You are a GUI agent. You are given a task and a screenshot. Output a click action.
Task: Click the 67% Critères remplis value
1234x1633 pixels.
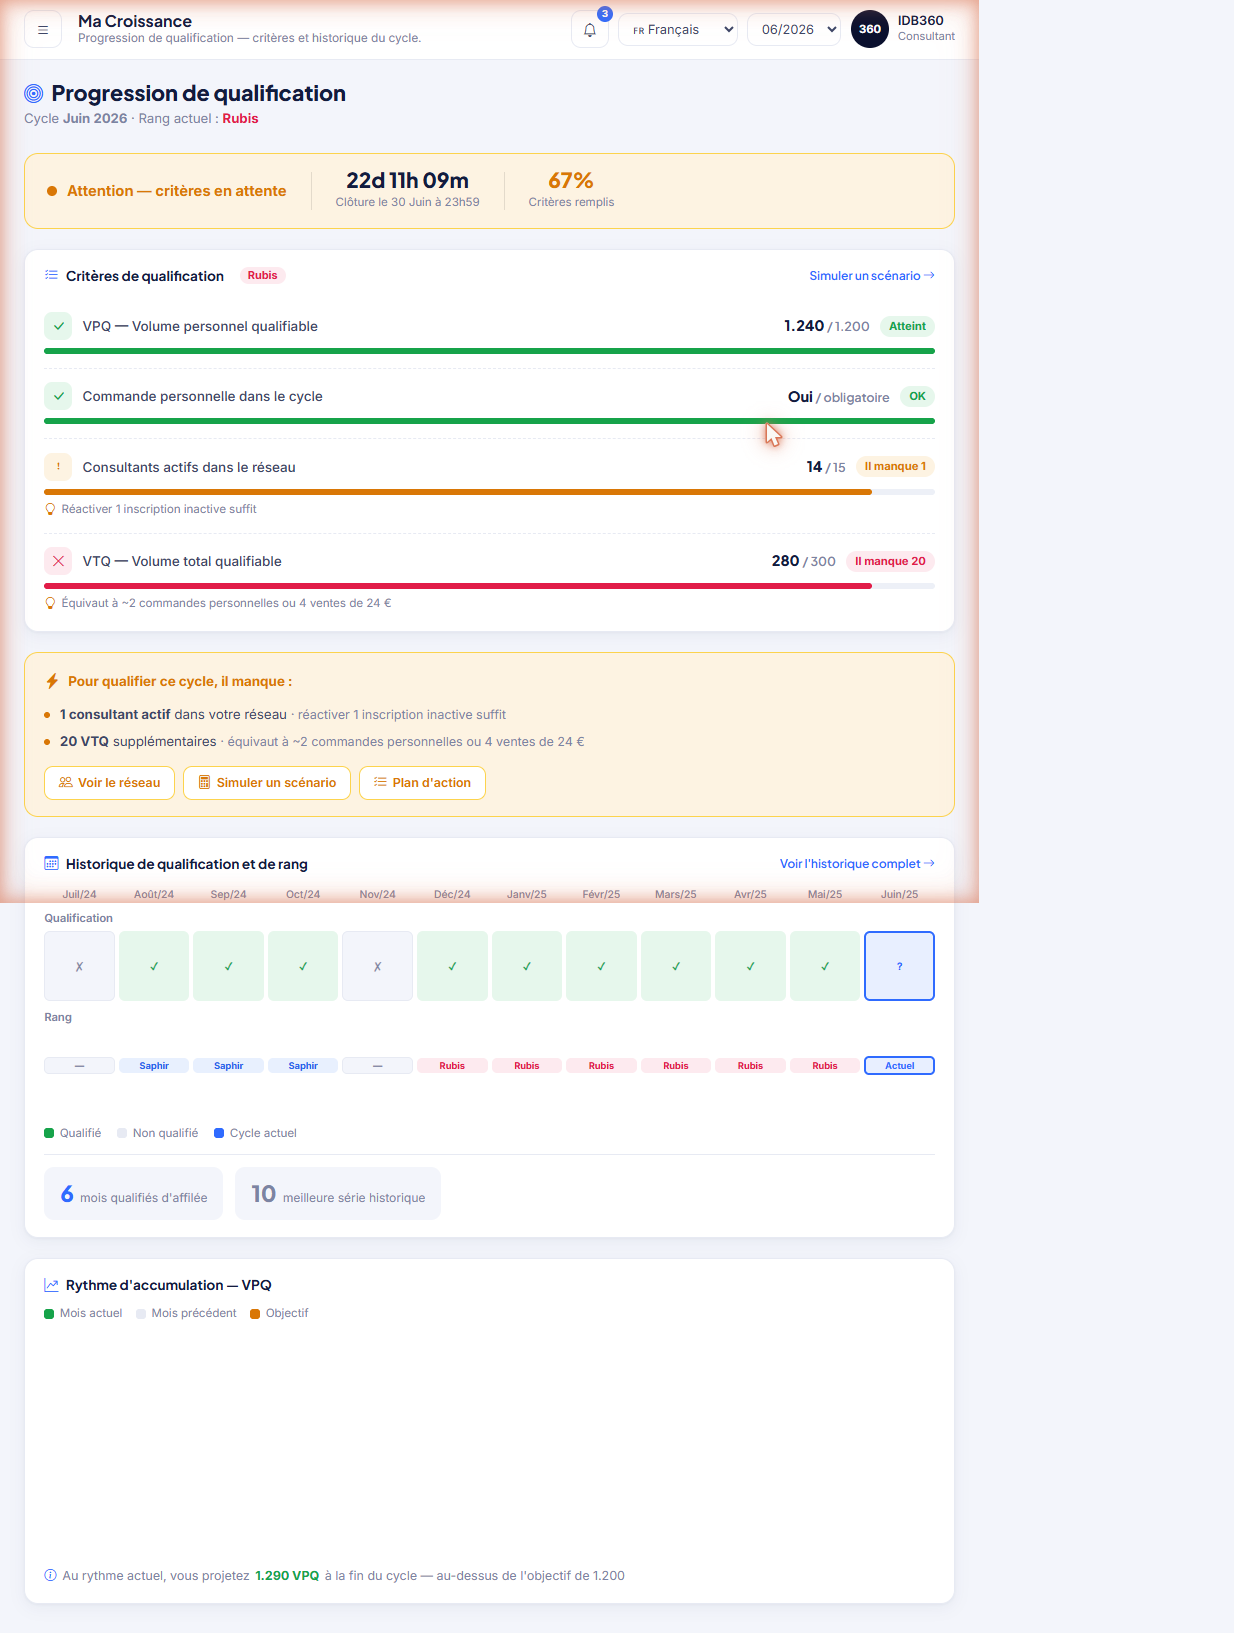(571, 181)
